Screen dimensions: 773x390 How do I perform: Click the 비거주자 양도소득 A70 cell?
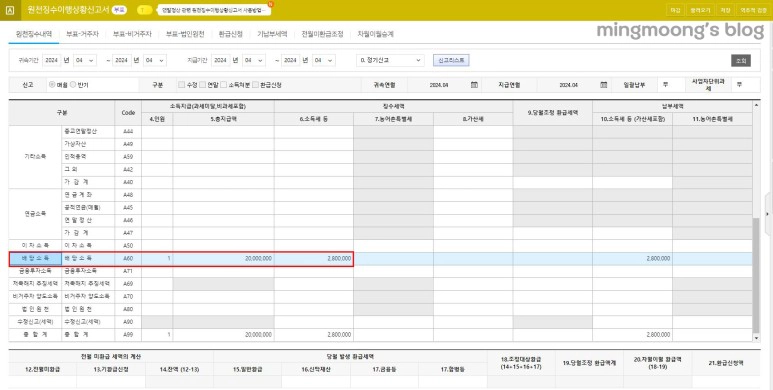[128, 297]
